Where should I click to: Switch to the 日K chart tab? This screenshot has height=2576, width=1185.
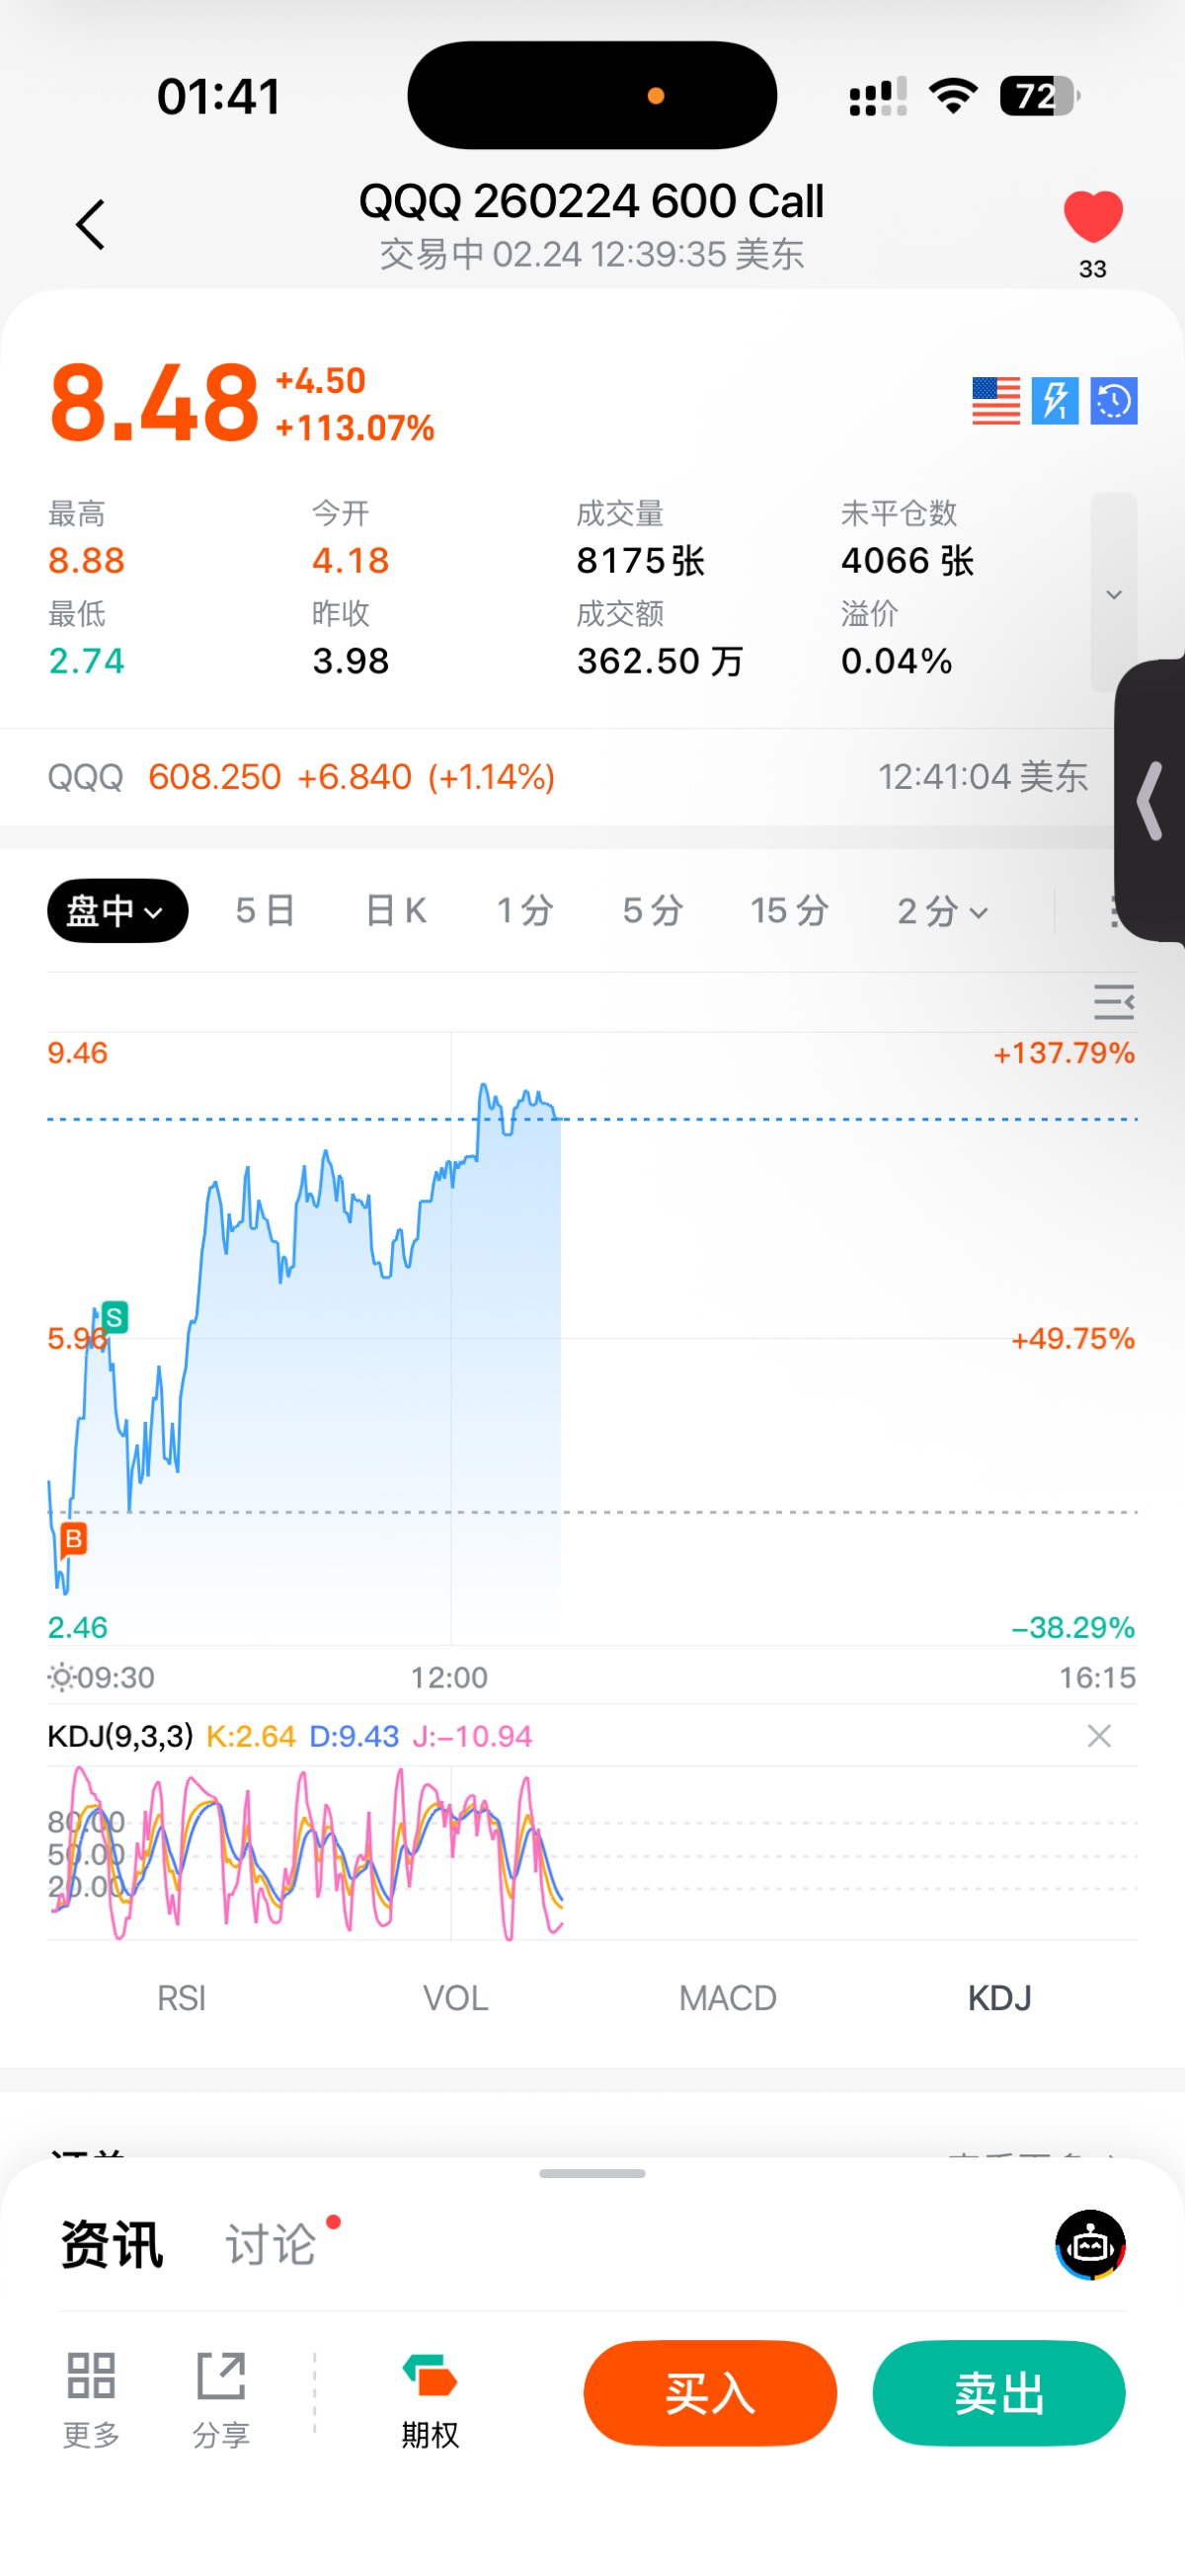pyautogui.click(x=396, y=911)
